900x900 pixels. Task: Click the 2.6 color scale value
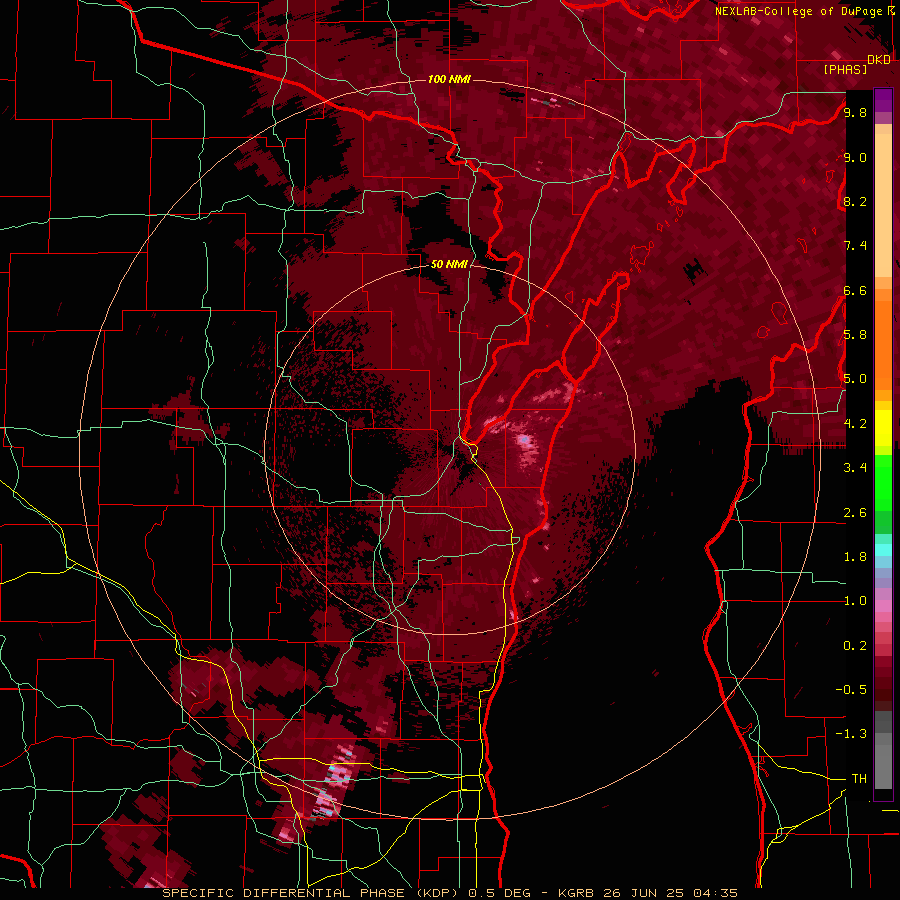[x=855, y=513]
